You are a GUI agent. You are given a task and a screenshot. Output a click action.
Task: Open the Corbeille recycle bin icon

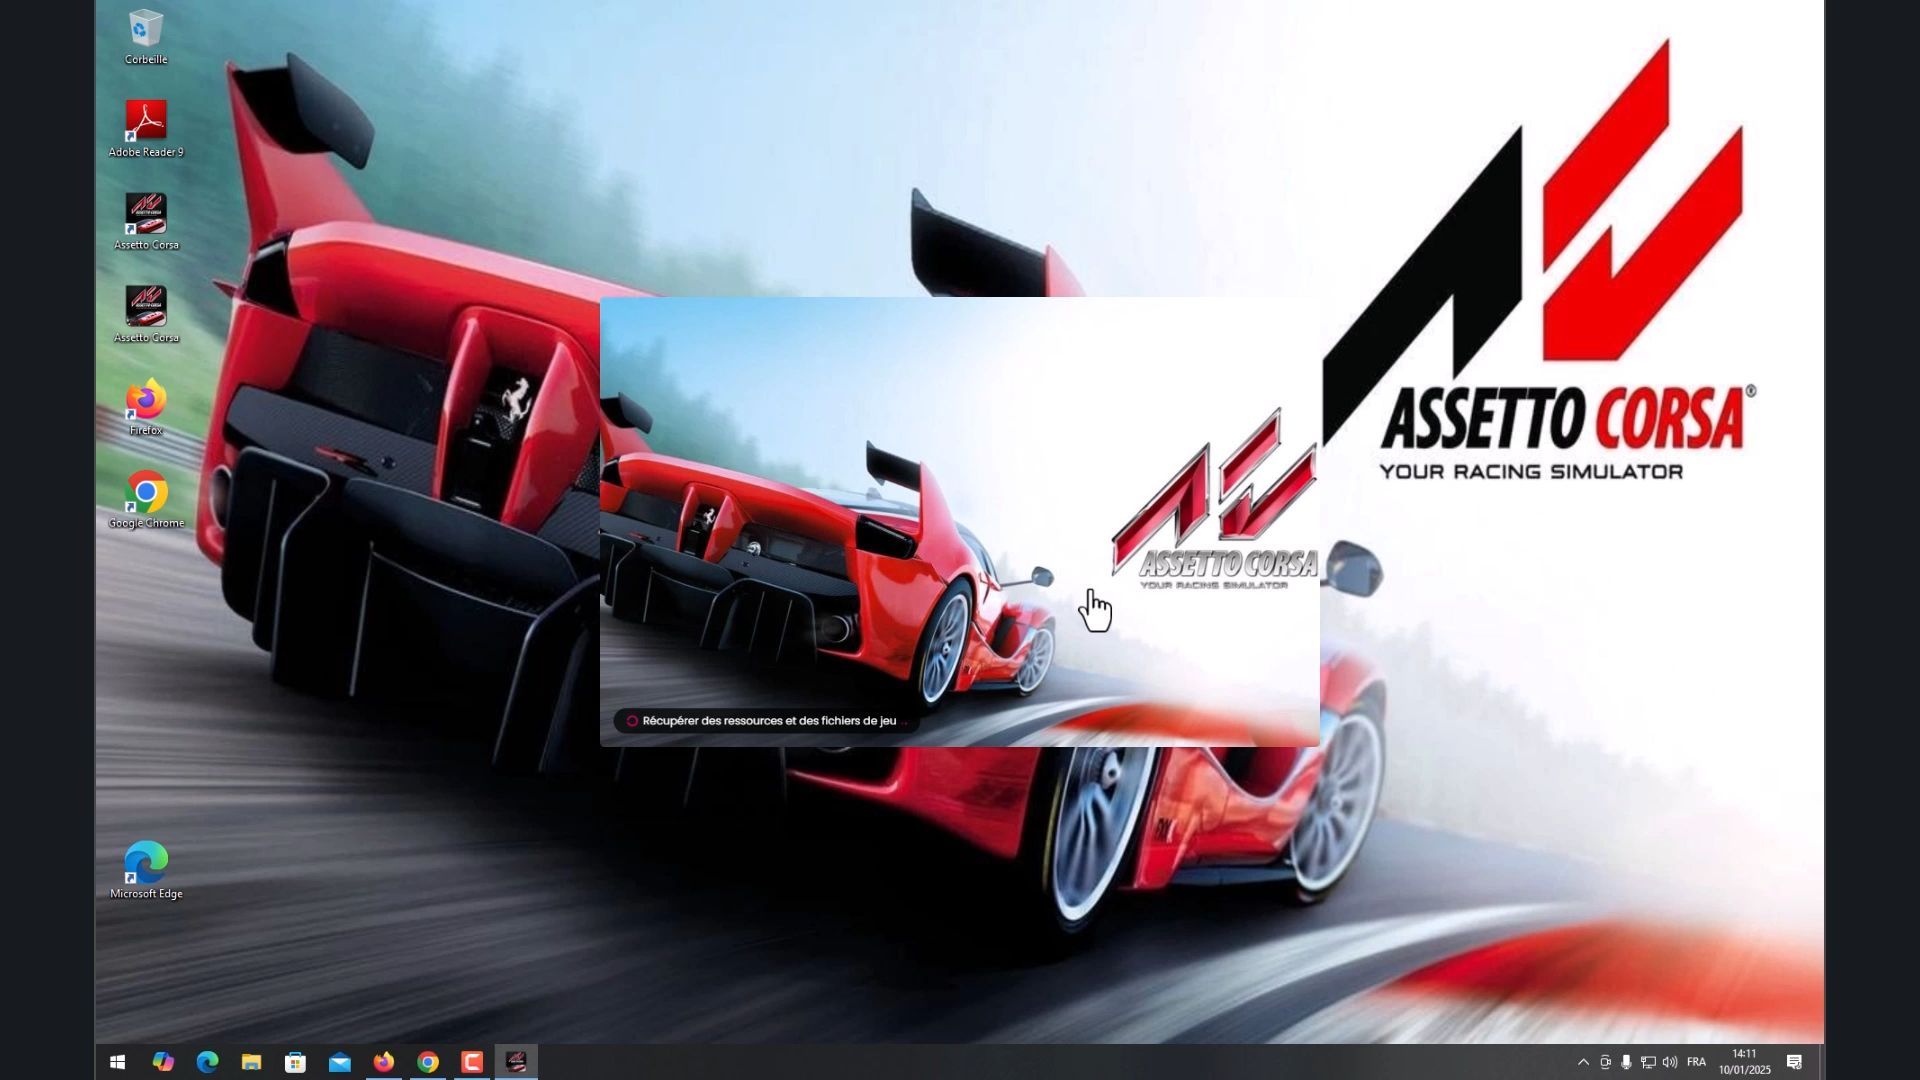coord(146,37)
